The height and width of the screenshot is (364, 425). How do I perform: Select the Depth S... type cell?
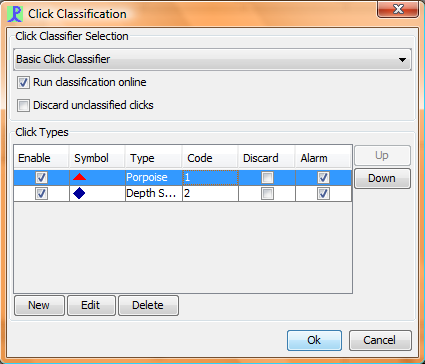[154, 193]
